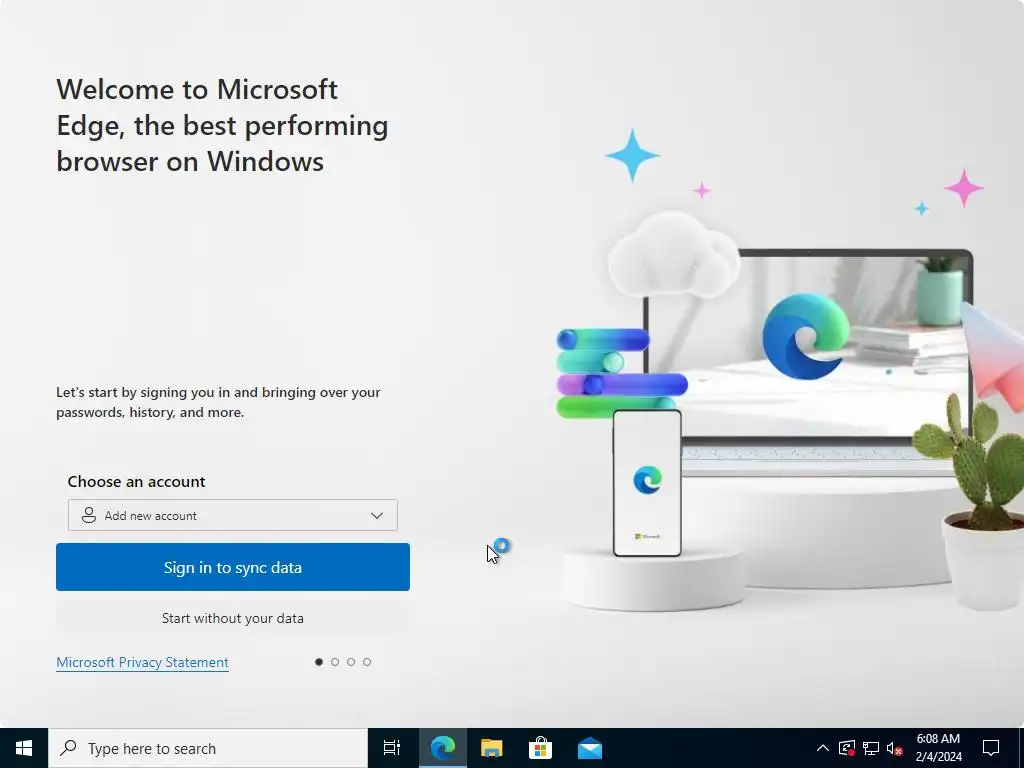Select the fourth page indicator dot

coord(367,662)
